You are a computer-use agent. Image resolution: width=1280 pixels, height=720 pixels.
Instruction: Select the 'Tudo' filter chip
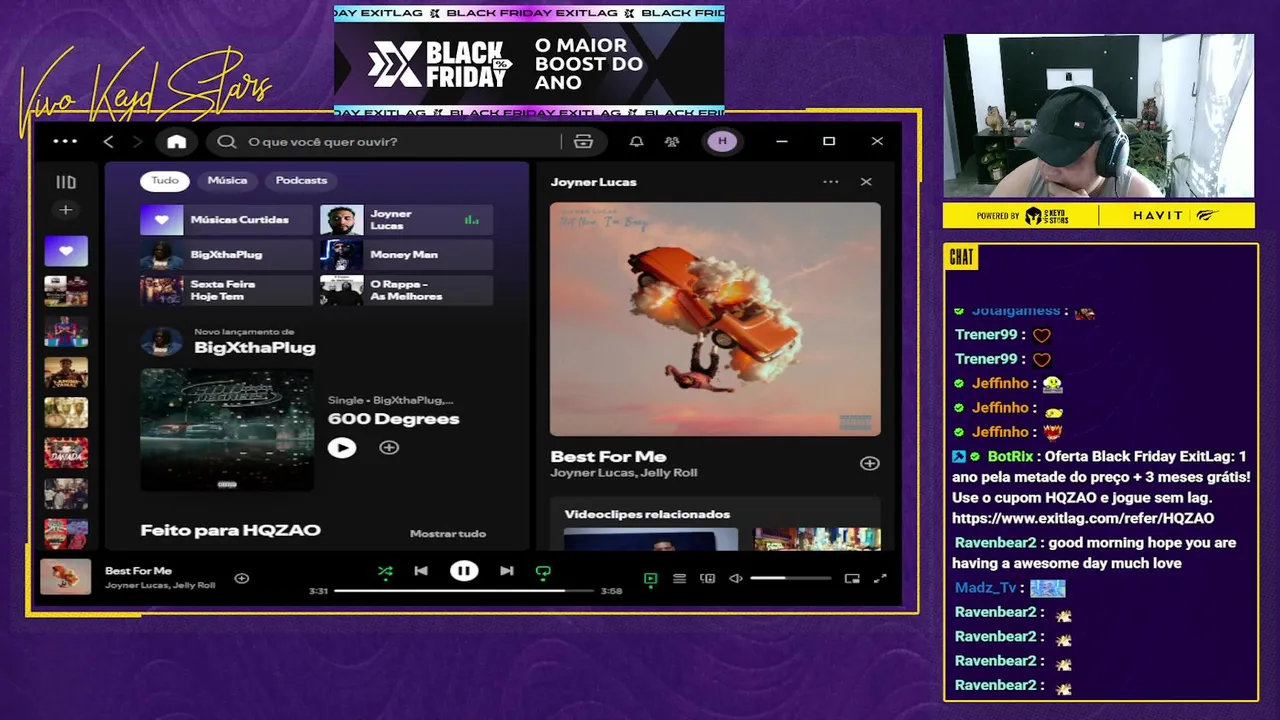165,180
